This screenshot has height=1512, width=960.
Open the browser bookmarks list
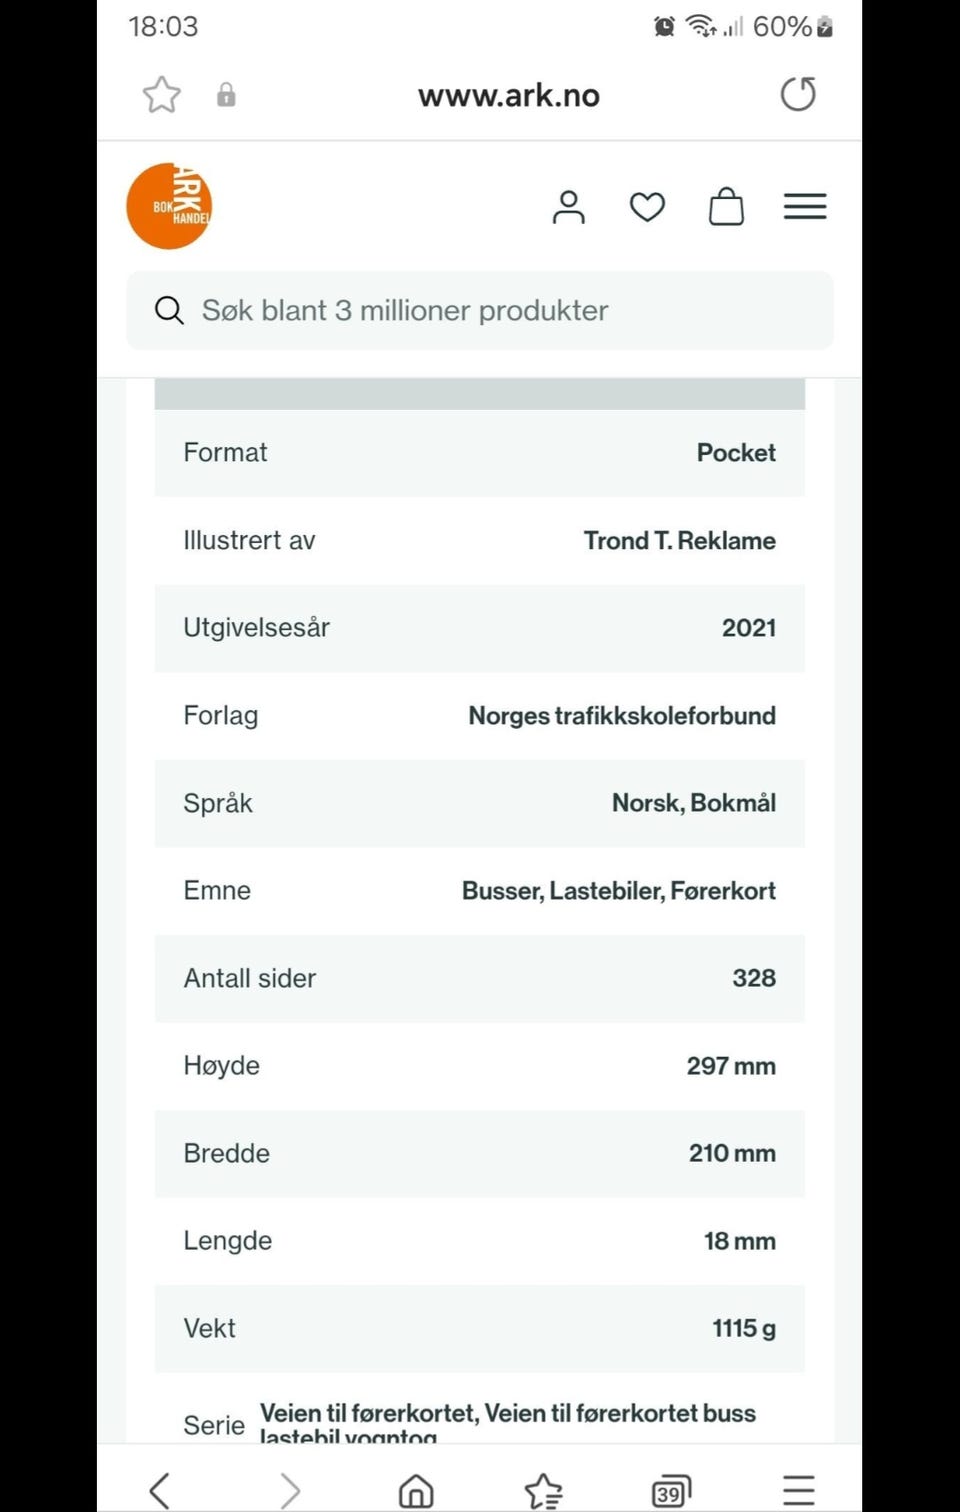[x=544, y=1490]
